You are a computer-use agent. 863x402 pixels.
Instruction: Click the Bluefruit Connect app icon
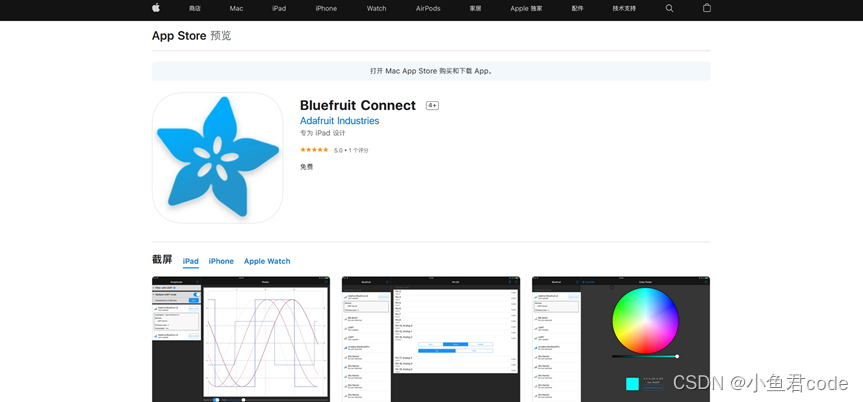coord(217,157)
